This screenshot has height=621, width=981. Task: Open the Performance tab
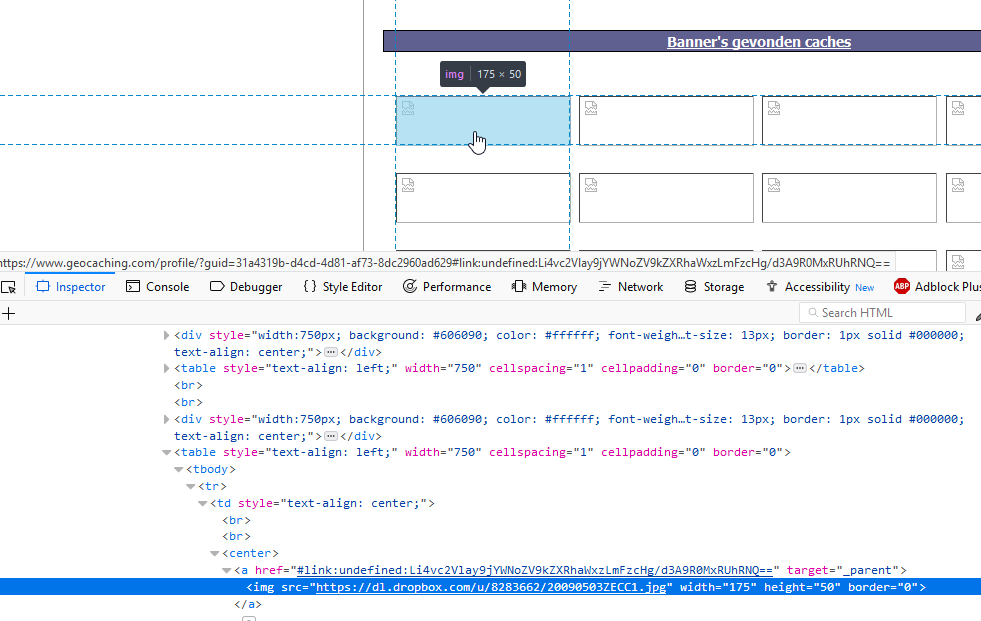(x=447, y=287)
